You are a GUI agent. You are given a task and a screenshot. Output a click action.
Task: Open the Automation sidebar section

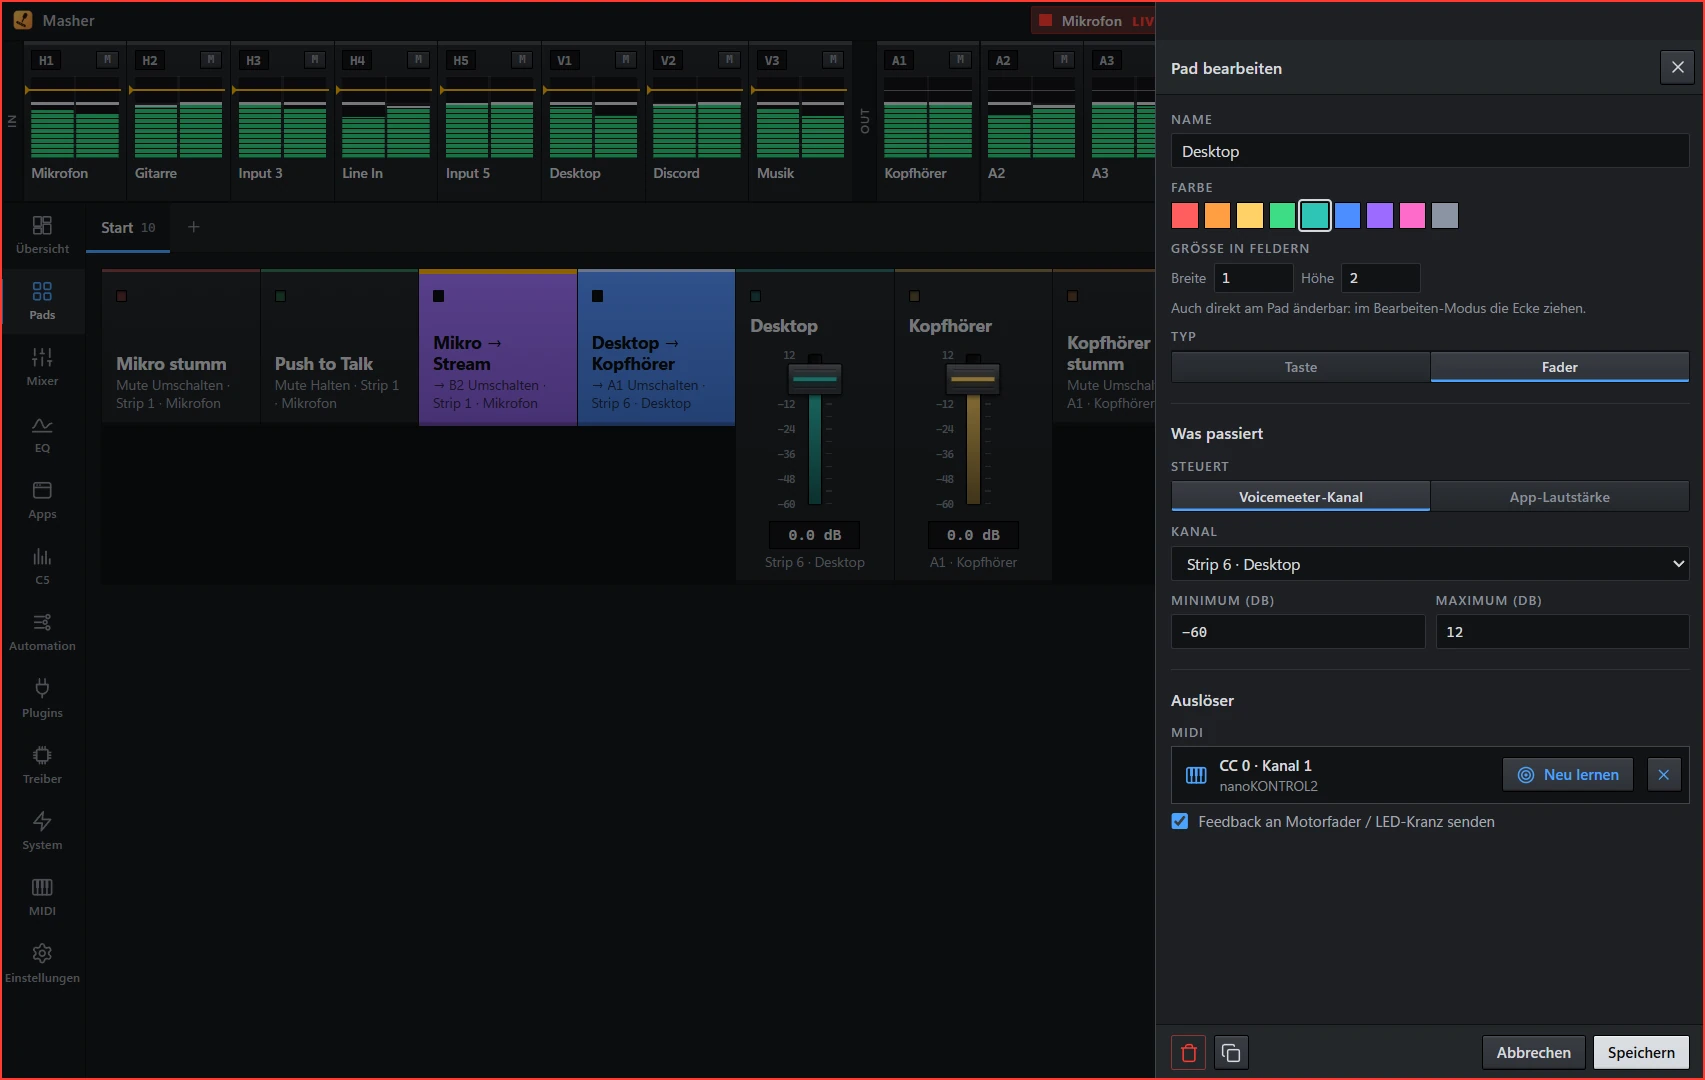(42, 632)
